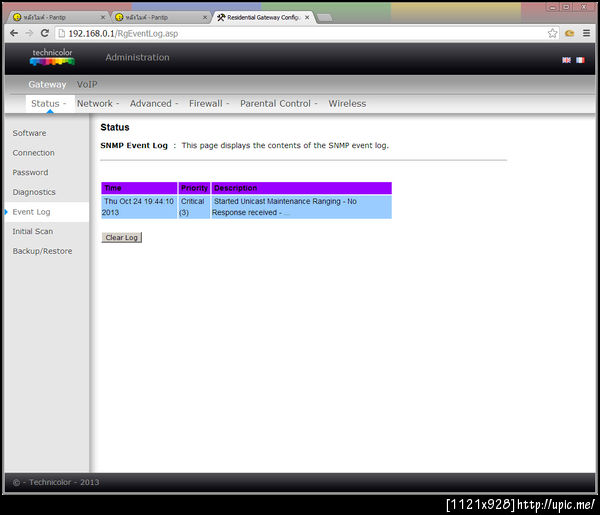
Task: Click the Technicolor logo
Action: (x=52, y=57)
